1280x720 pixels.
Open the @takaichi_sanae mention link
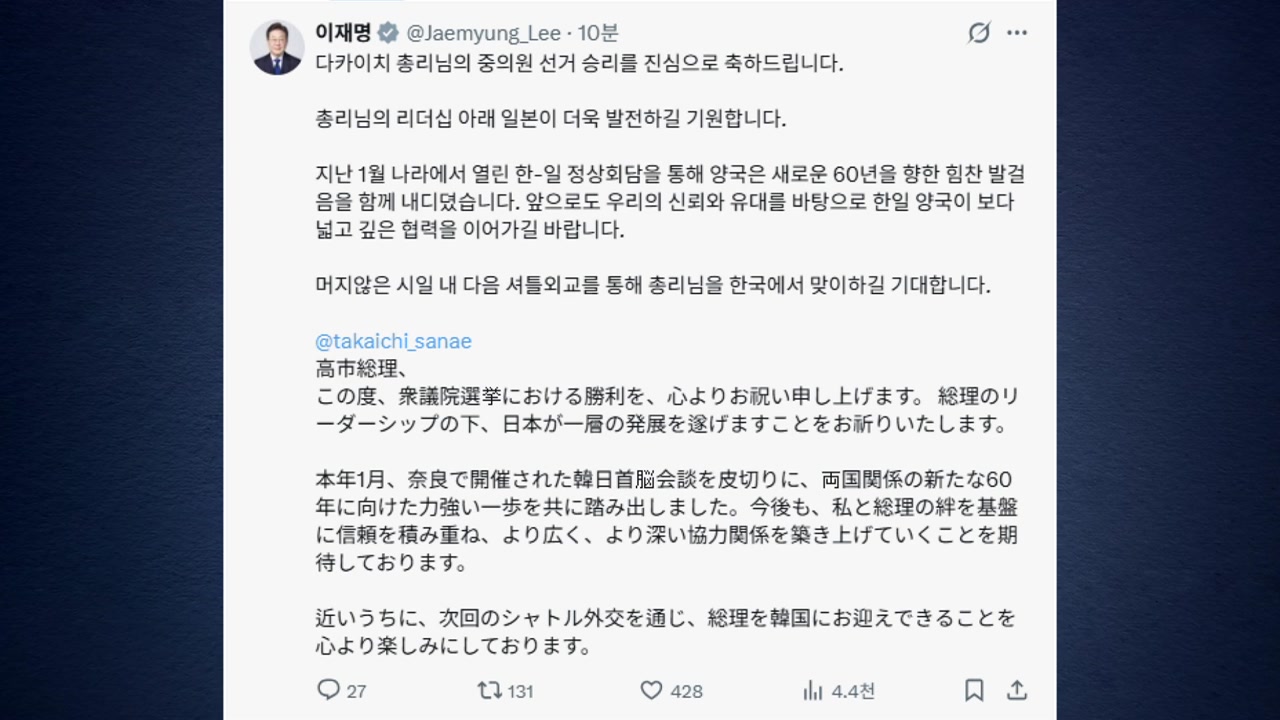tap(393, 341)
